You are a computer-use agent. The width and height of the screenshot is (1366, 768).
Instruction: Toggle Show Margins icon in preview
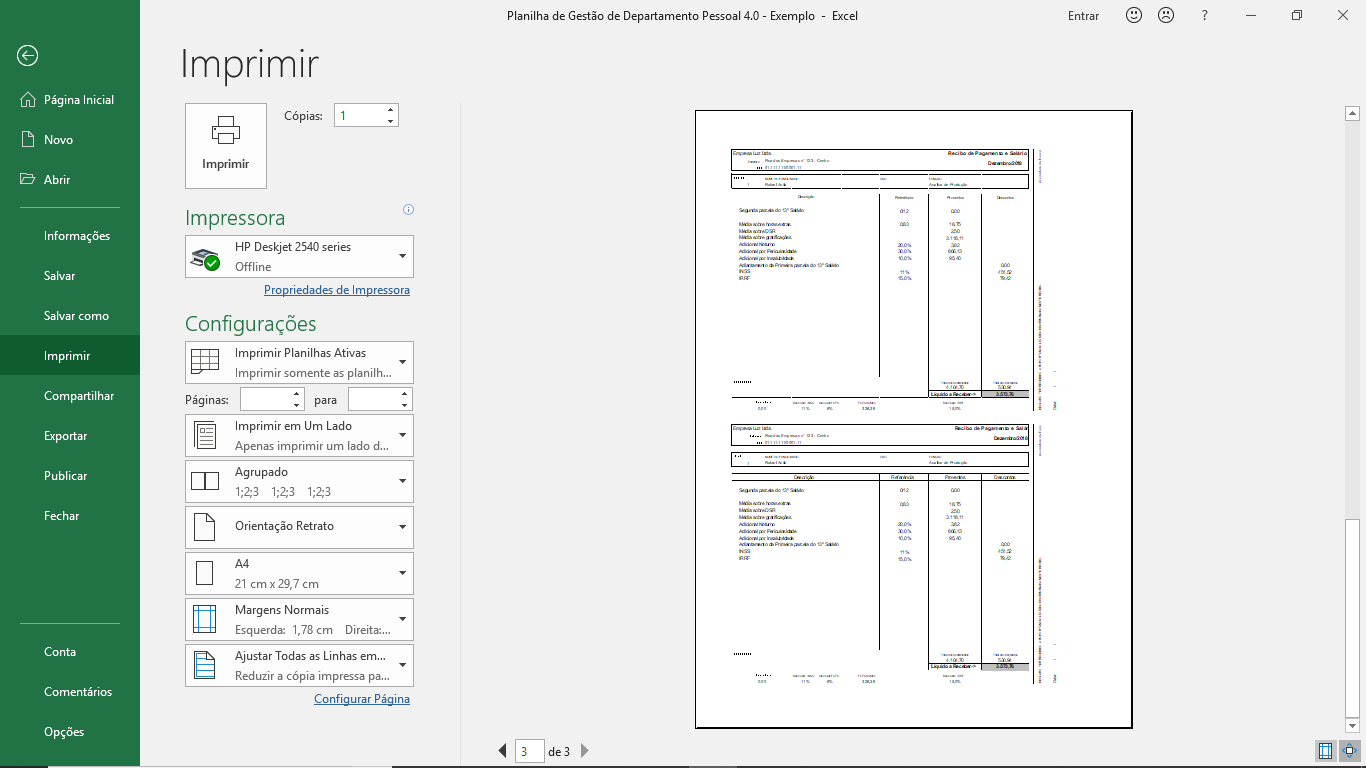tap(1325, 750)
